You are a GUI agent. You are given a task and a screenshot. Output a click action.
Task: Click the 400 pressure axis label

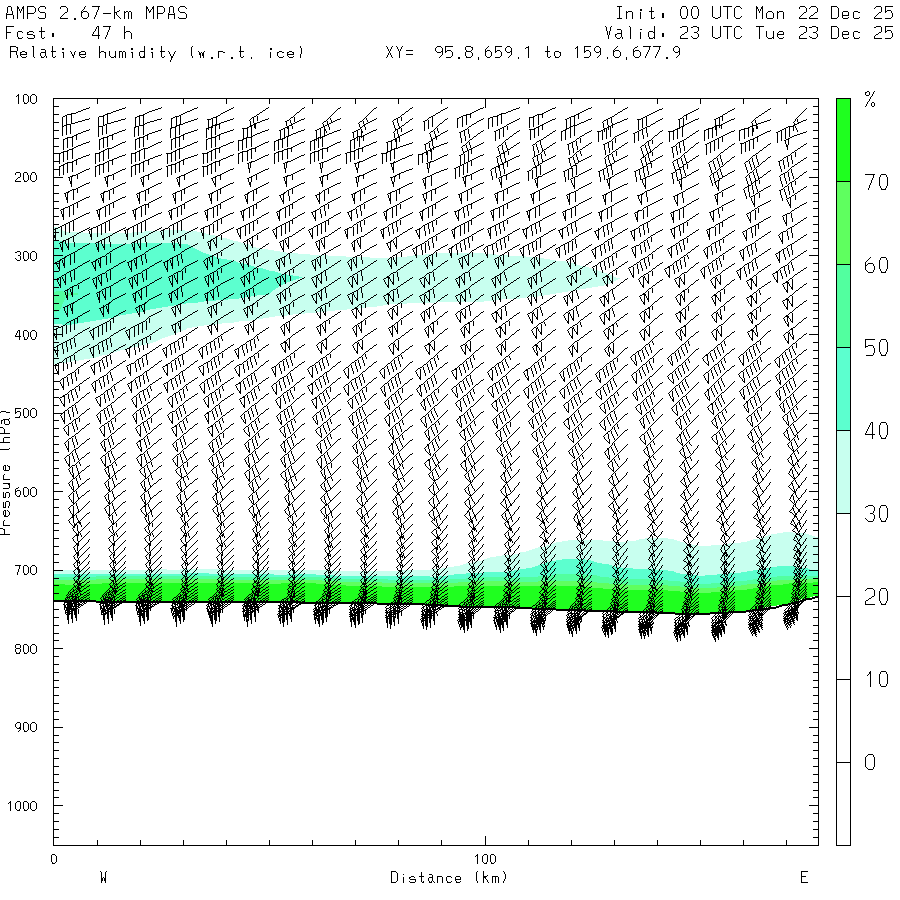coord(26,335)
